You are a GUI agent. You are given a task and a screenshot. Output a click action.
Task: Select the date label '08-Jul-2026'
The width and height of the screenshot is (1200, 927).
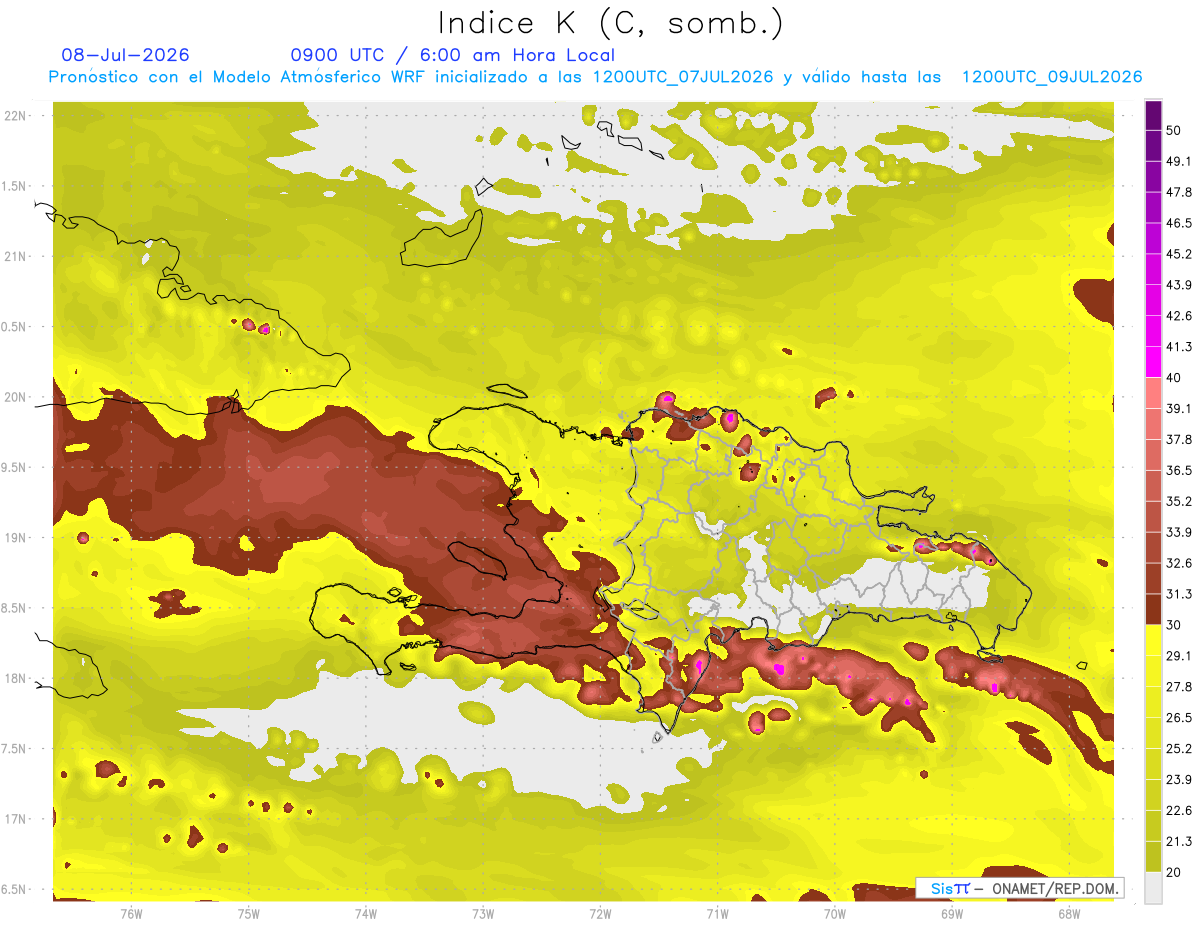coord(125,55)
